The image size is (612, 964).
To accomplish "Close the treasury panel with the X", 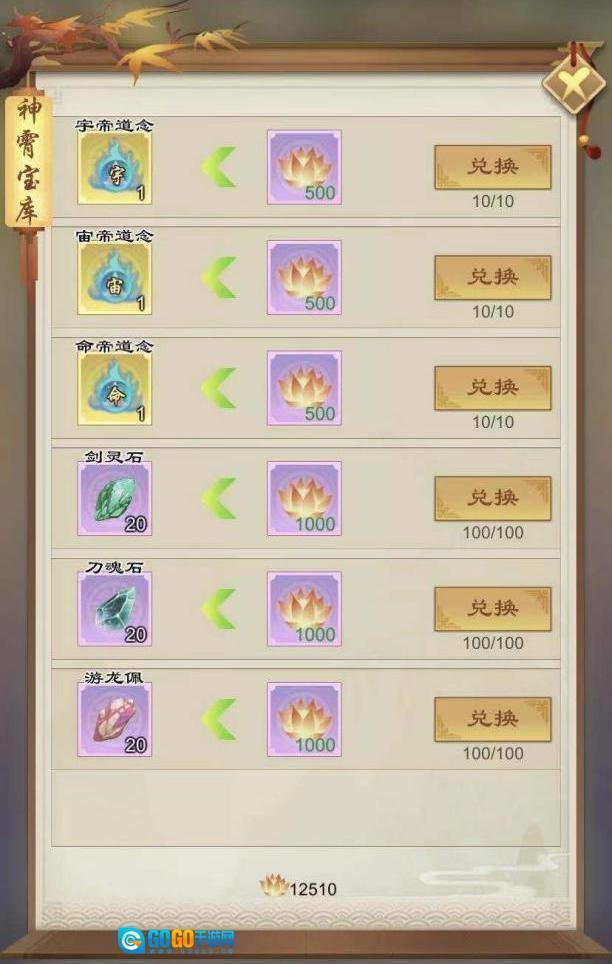I will [573, 84].
